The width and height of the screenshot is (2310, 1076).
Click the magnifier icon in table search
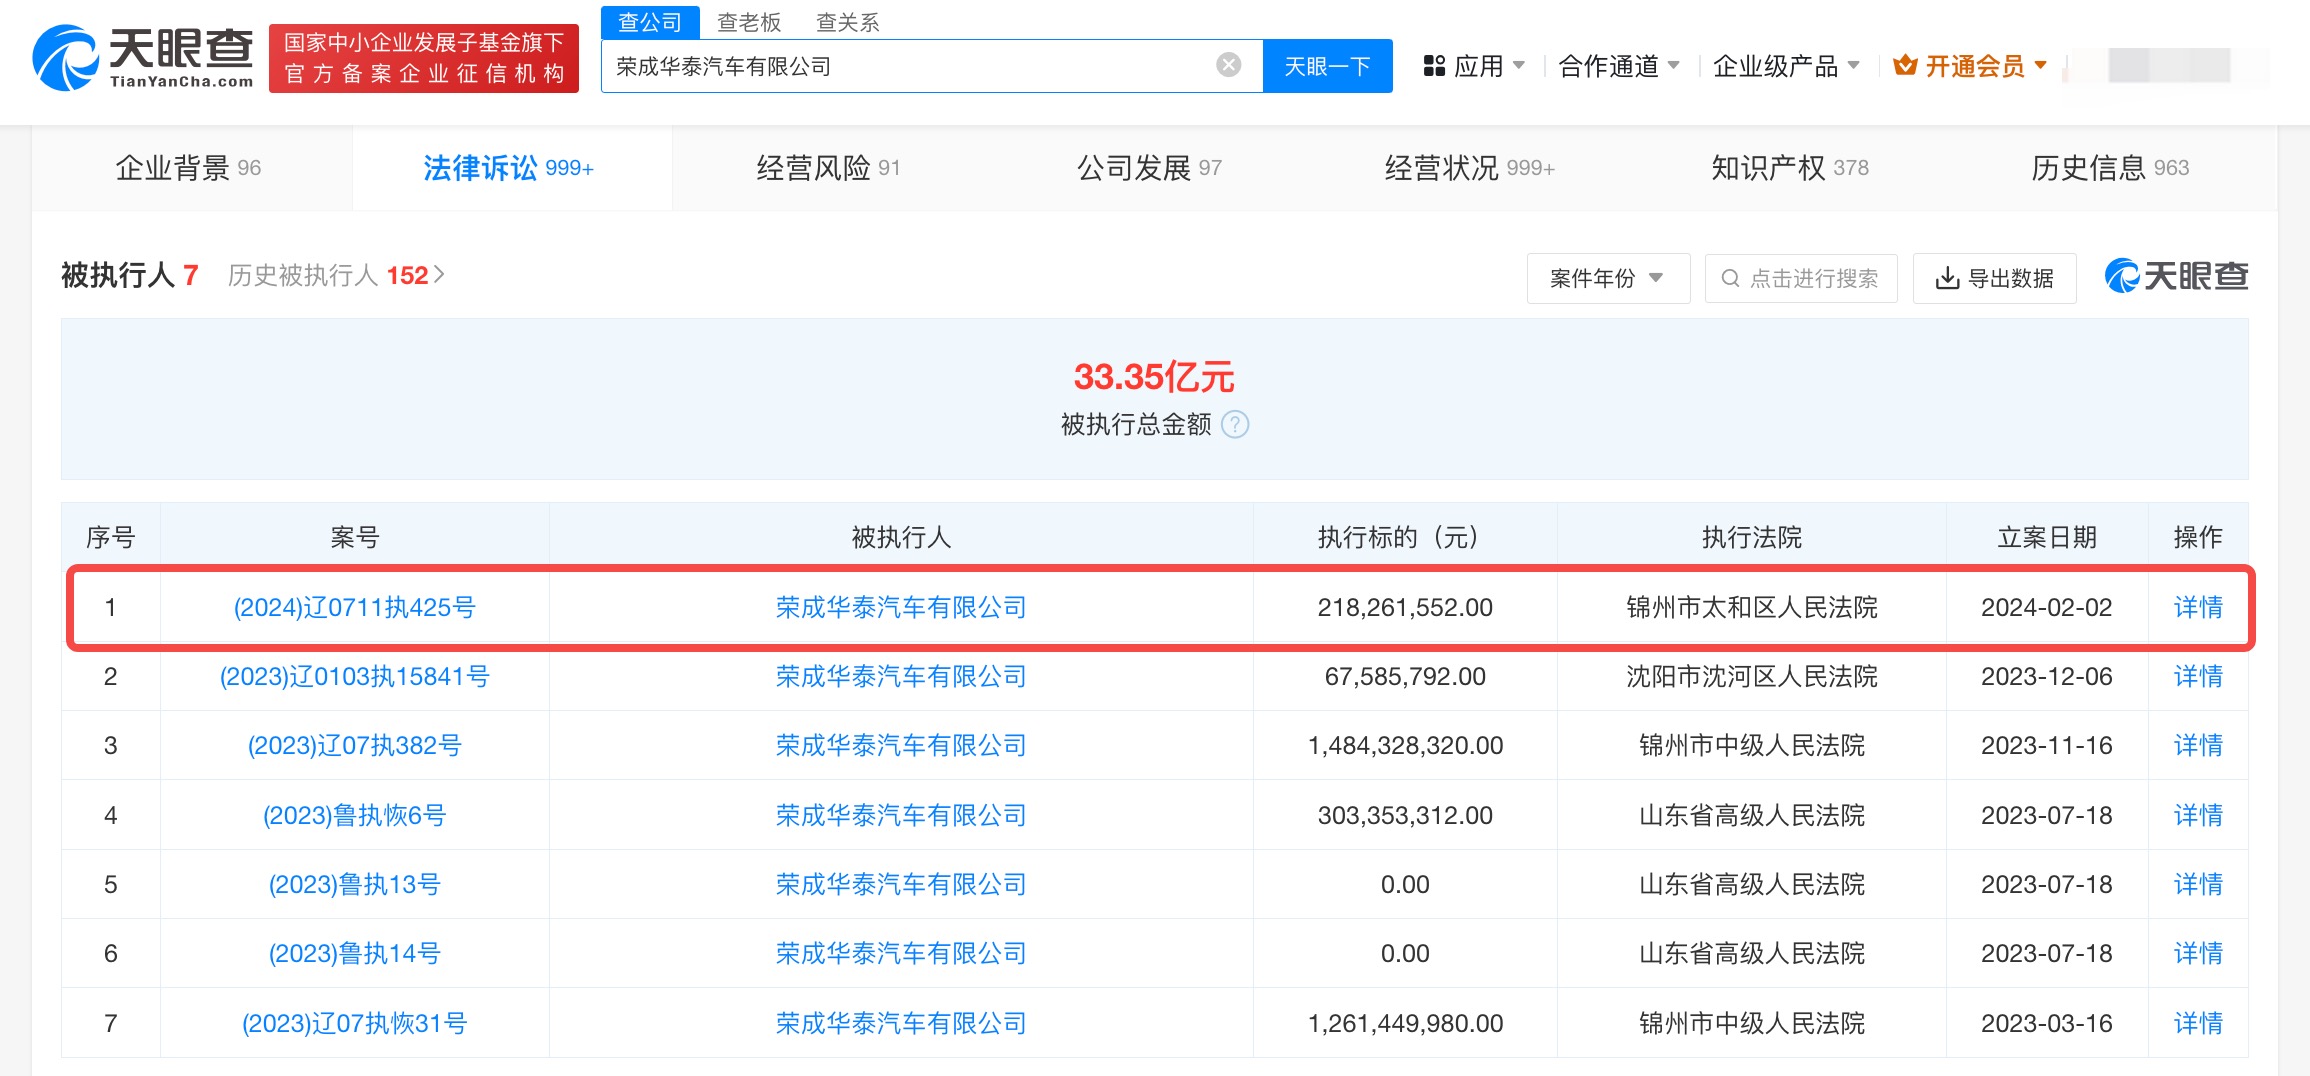(x=1730, y=278)
